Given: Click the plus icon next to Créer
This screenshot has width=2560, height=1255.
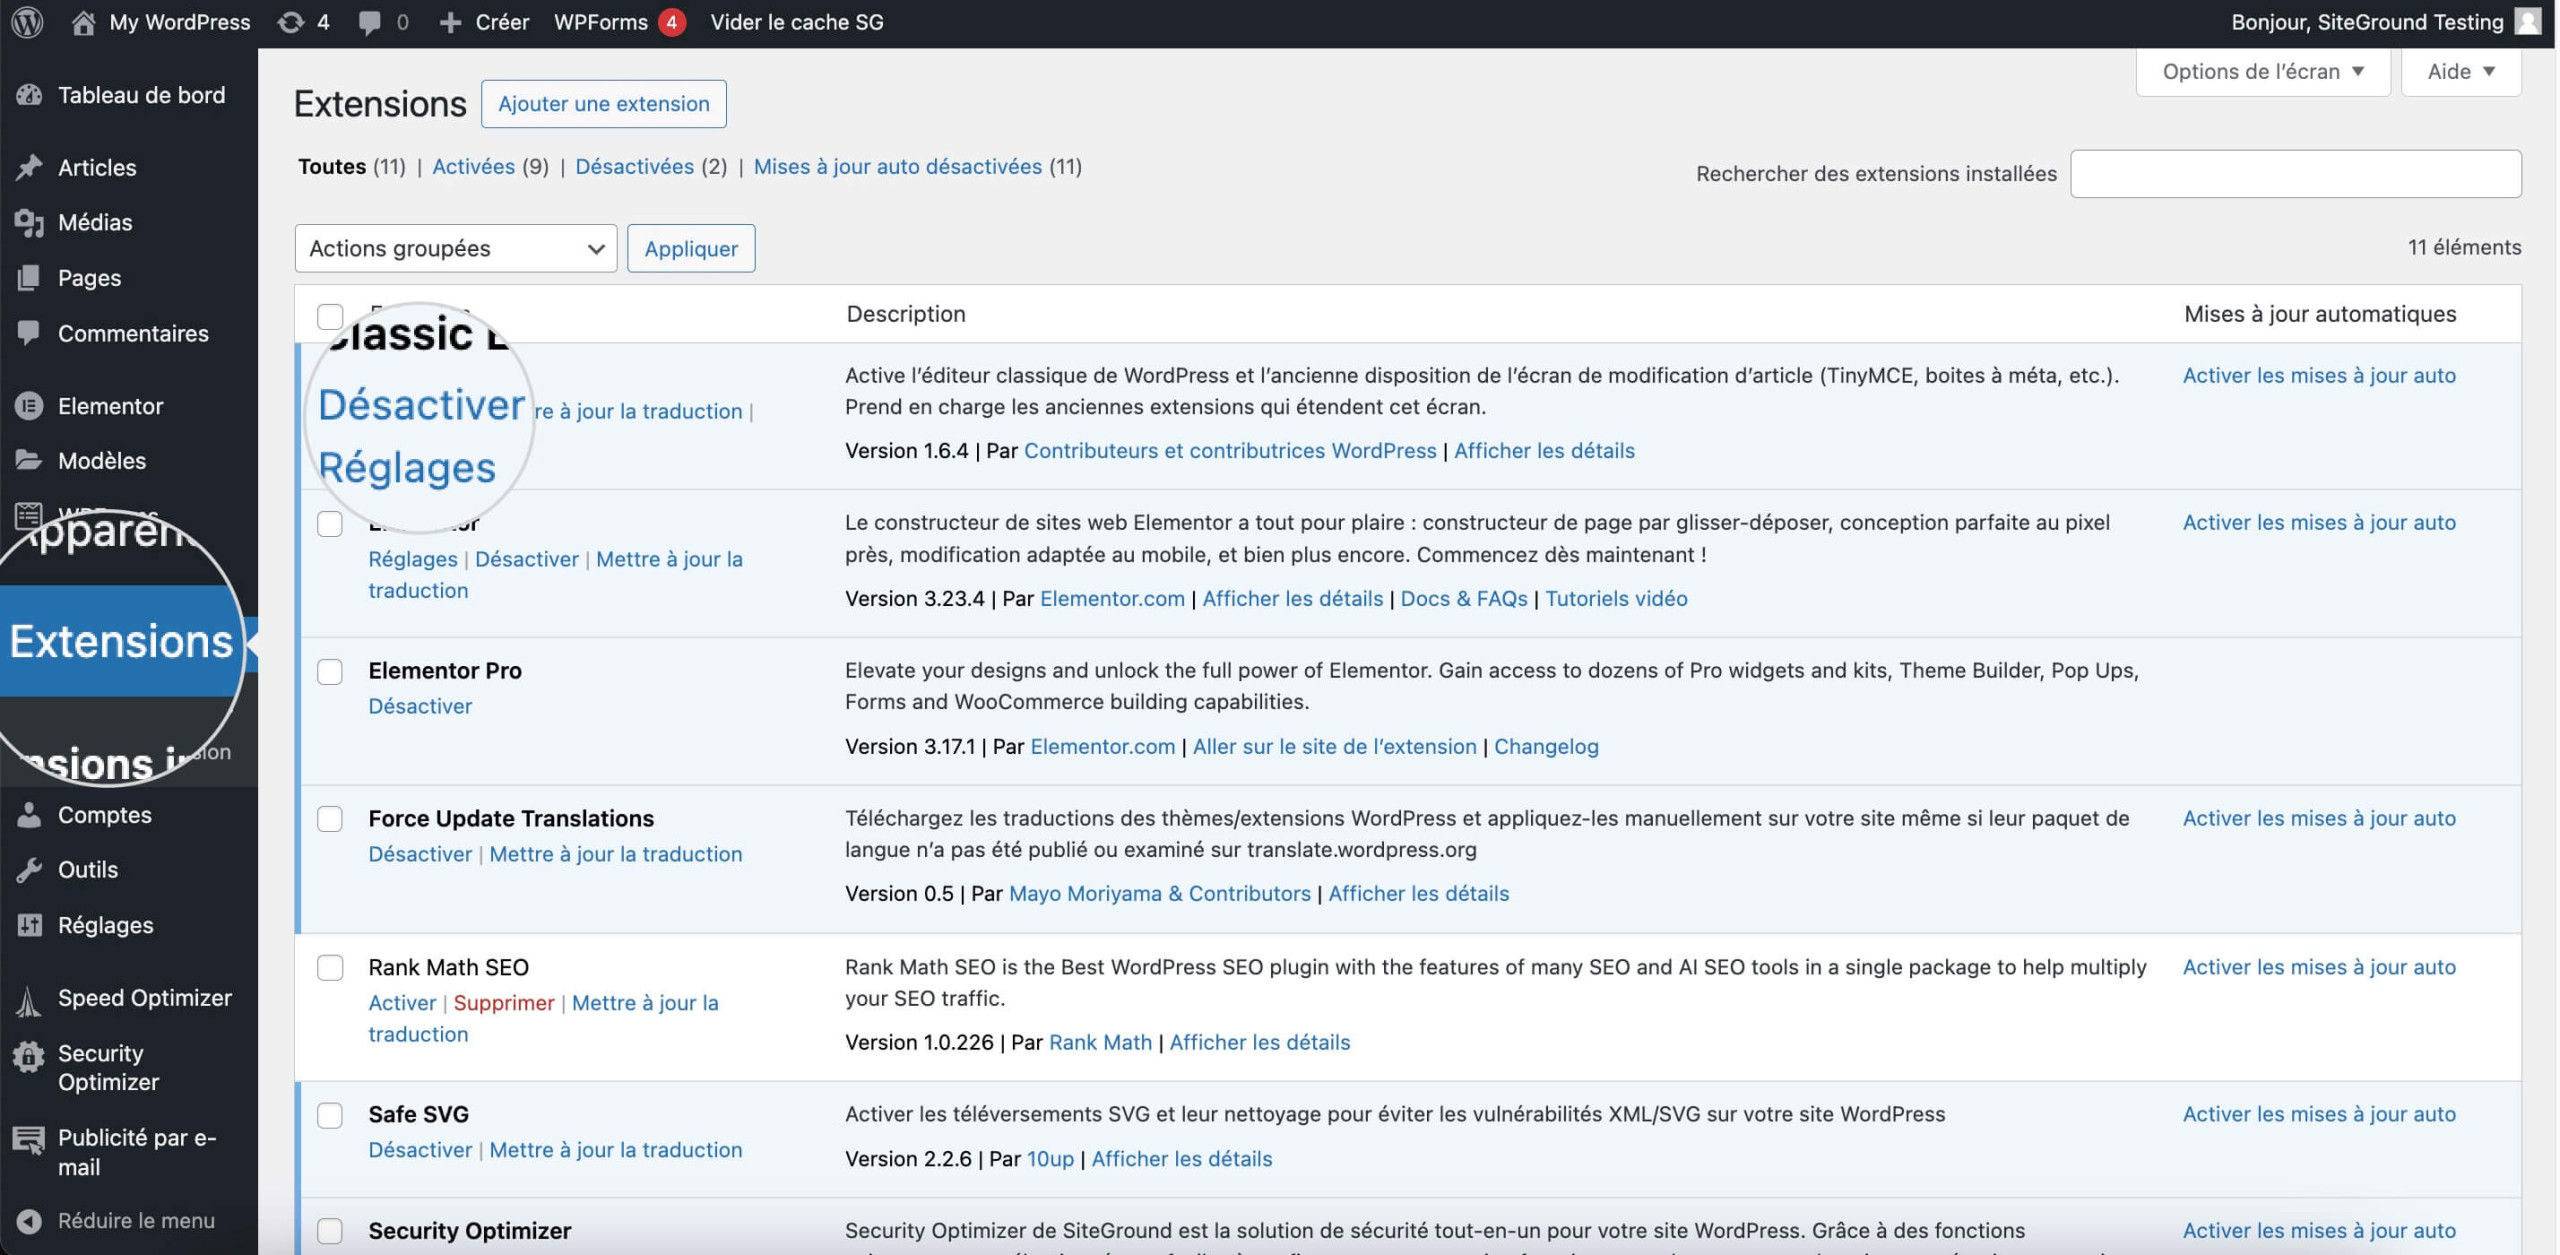Looking at the screenshot, I should (450, 22).
